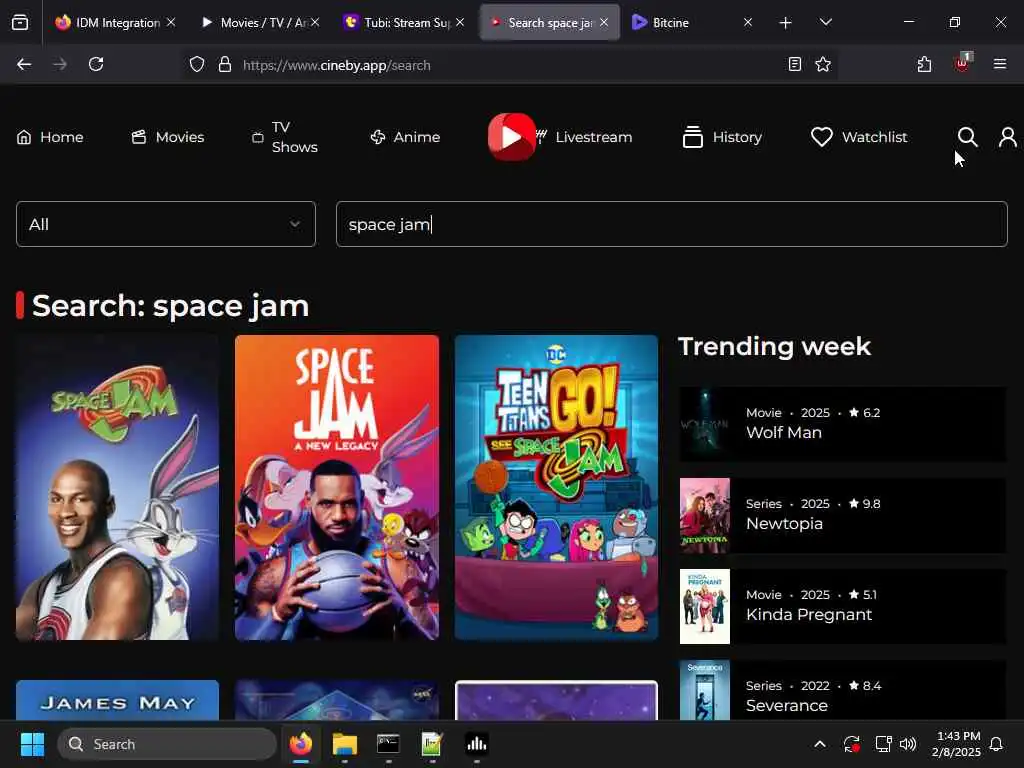The image size is (1024, 768).
Task: Bookmark this page with star icon
Action: [823, 64]
